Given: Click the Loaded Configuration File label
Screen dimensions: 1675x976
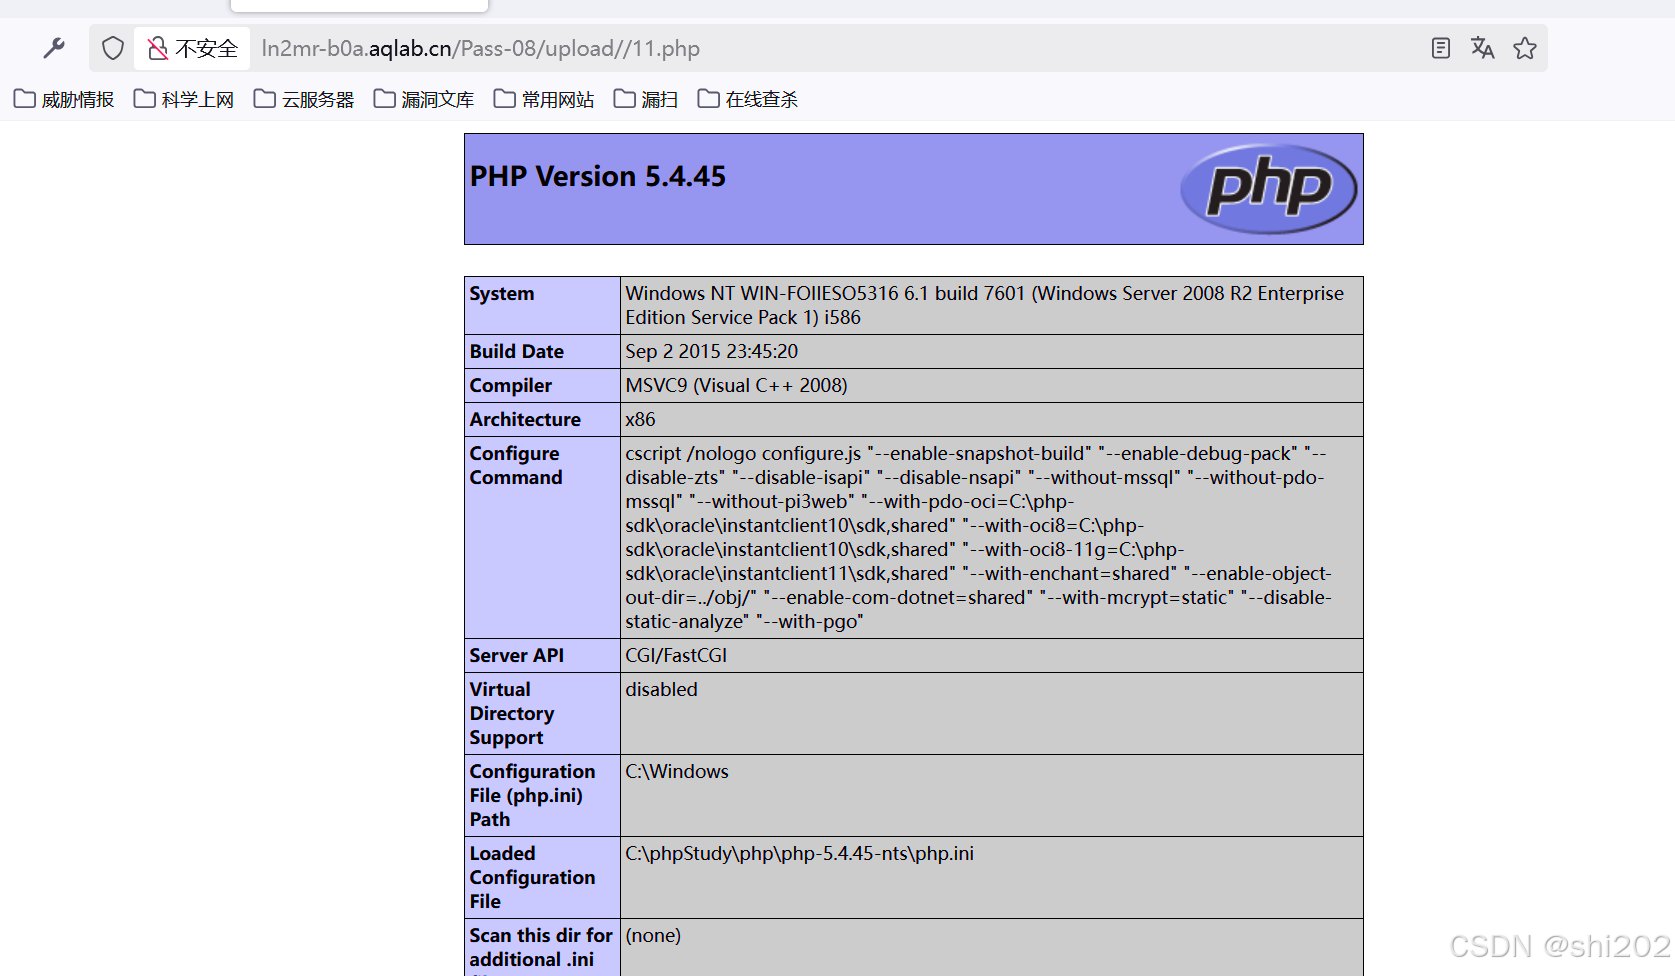Looking at the screenshot, I should click(532, 878).
